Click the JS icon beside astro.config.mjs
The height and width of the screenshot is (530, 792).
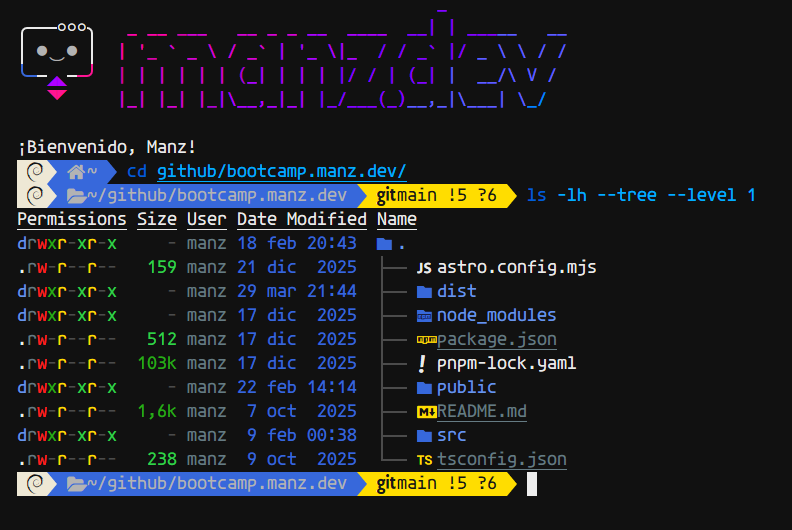424,268
